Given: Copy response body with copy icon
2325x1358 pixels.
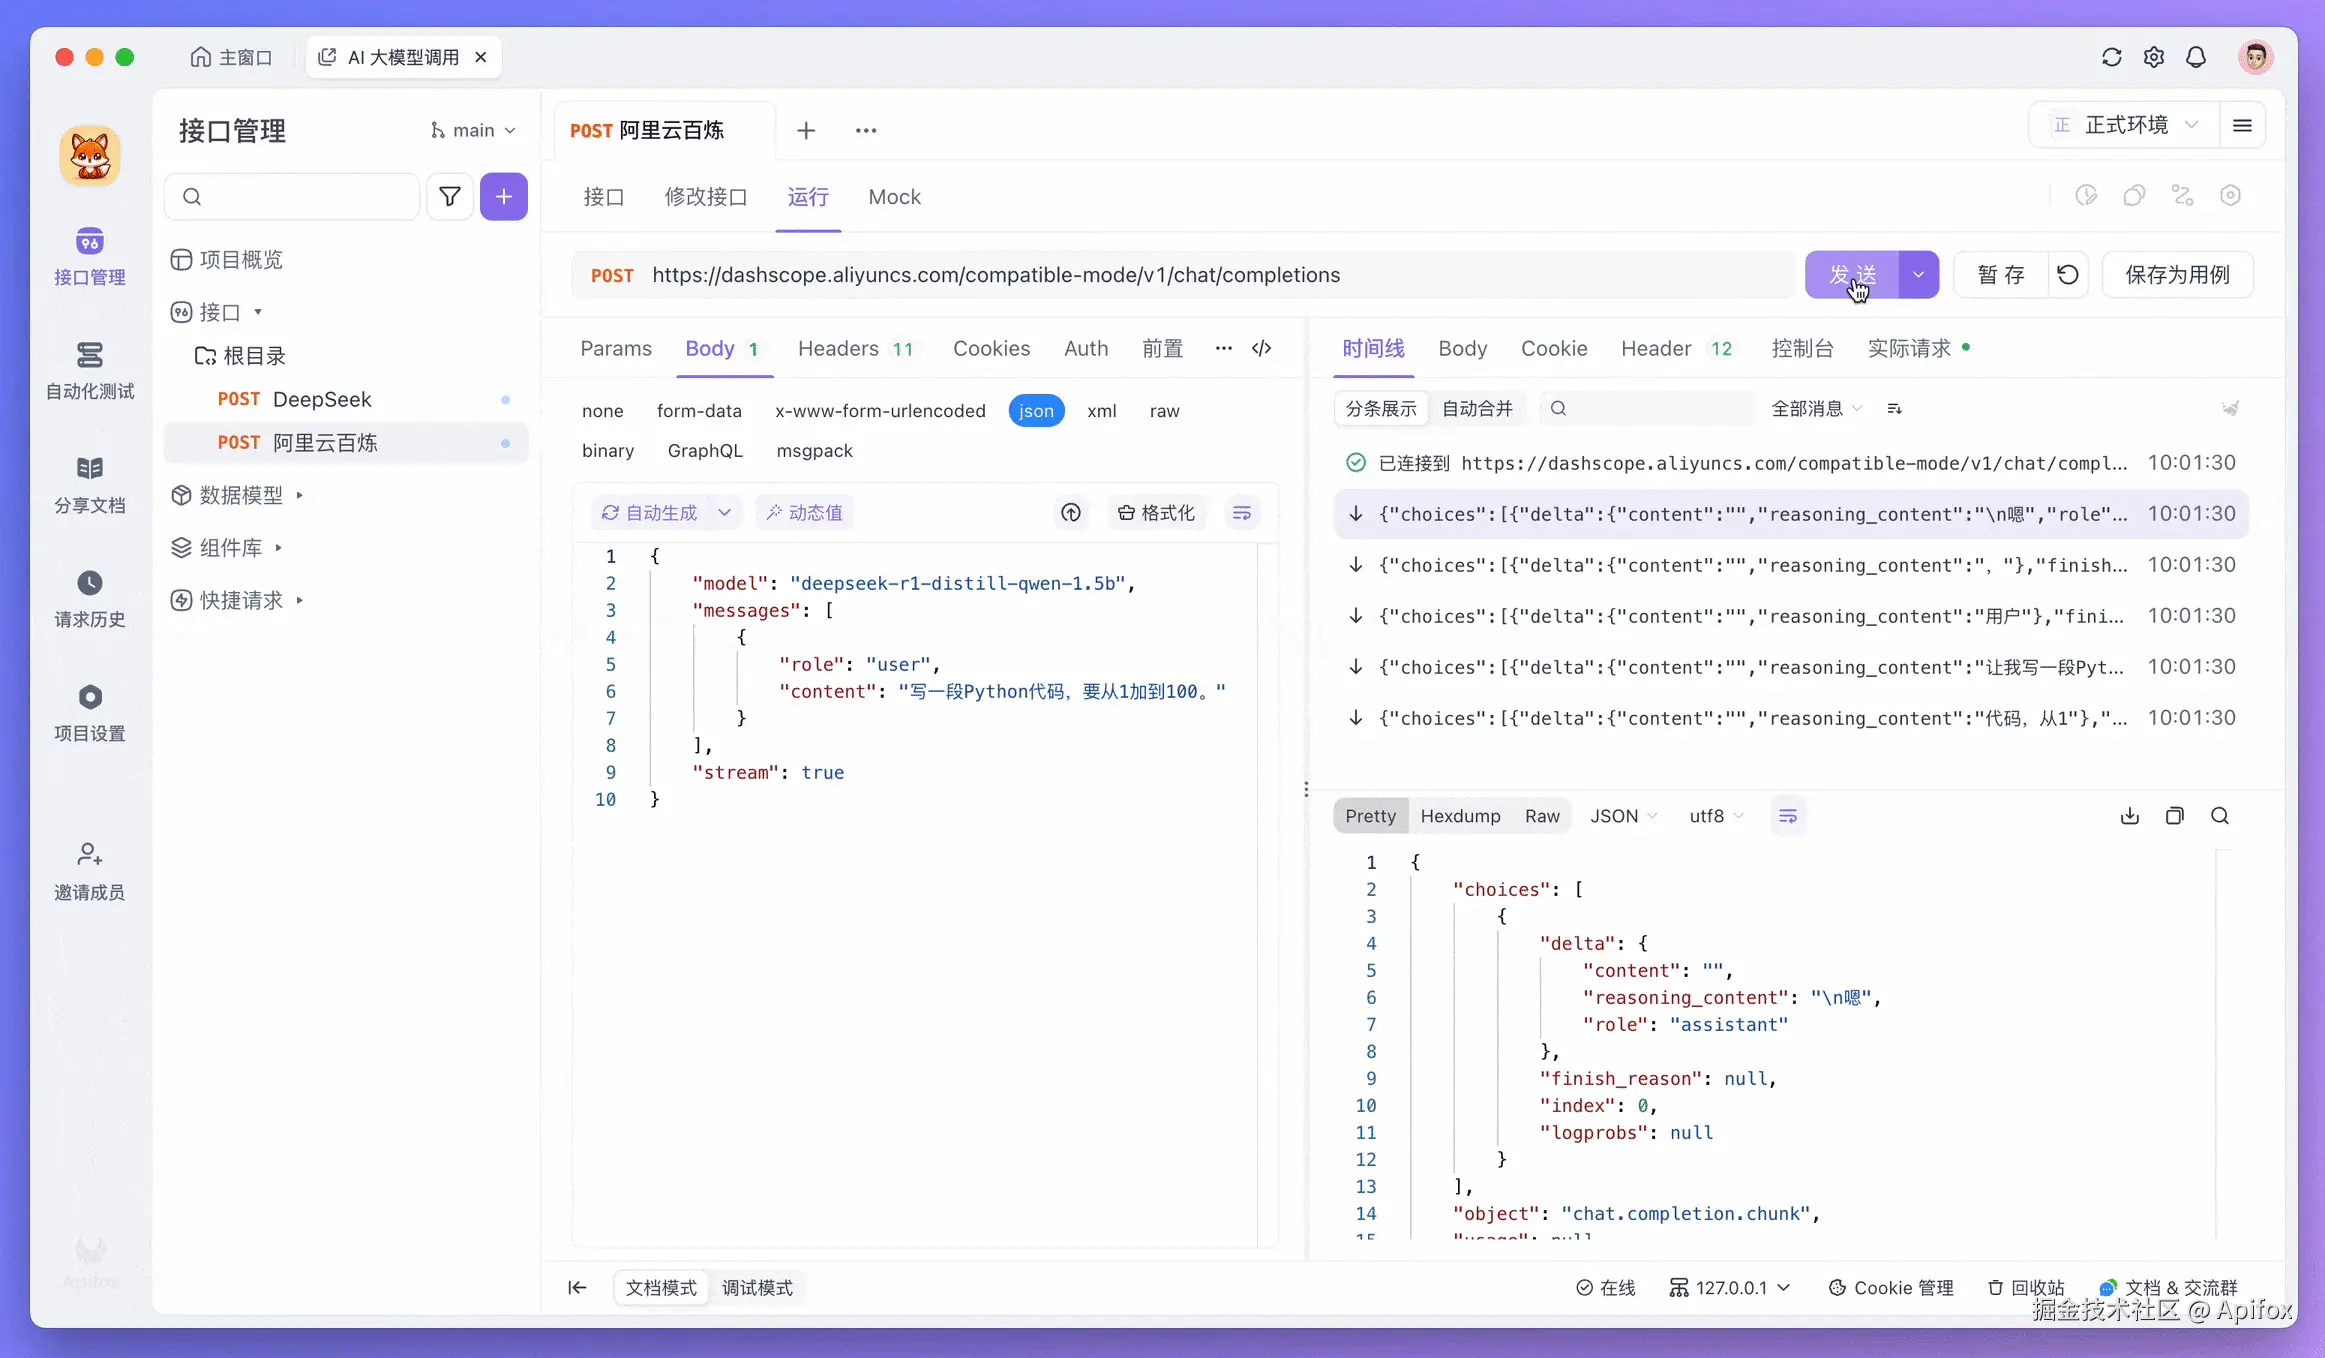Looking at the screenshot, I should click(x=2175, y=816).
